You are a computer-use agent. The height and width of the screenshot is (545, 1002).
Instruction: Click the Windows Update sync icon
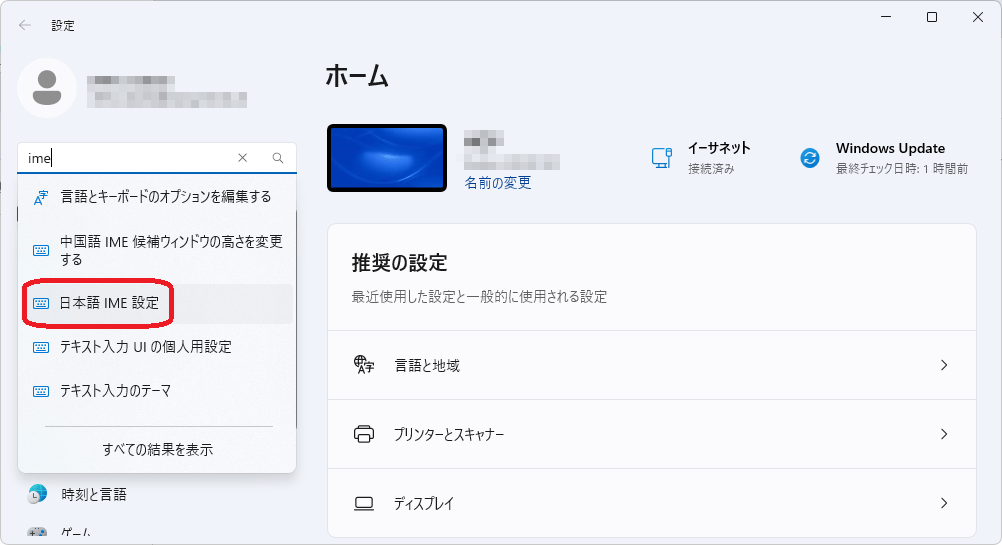[810, 158]
